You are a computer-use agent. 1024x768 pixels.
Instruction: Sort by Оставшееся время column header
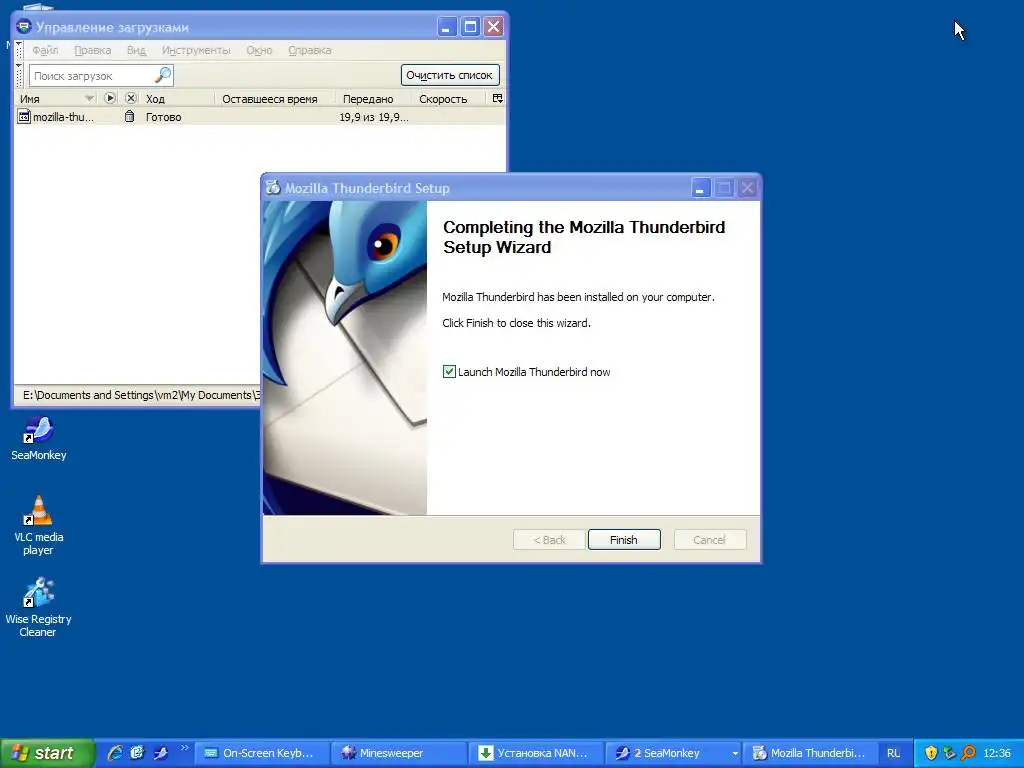pyautogui.click(x=274, y=99)
